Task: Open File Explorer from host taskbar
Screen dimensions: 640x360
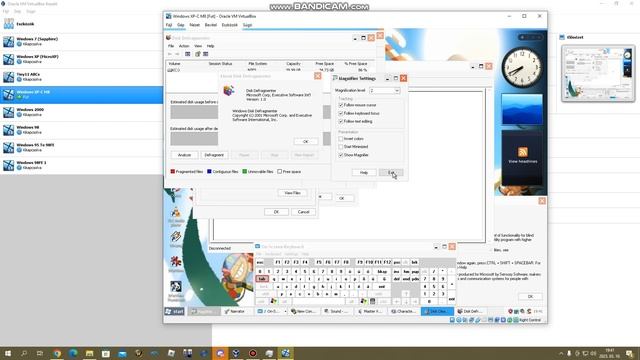Action: (89, 353)
